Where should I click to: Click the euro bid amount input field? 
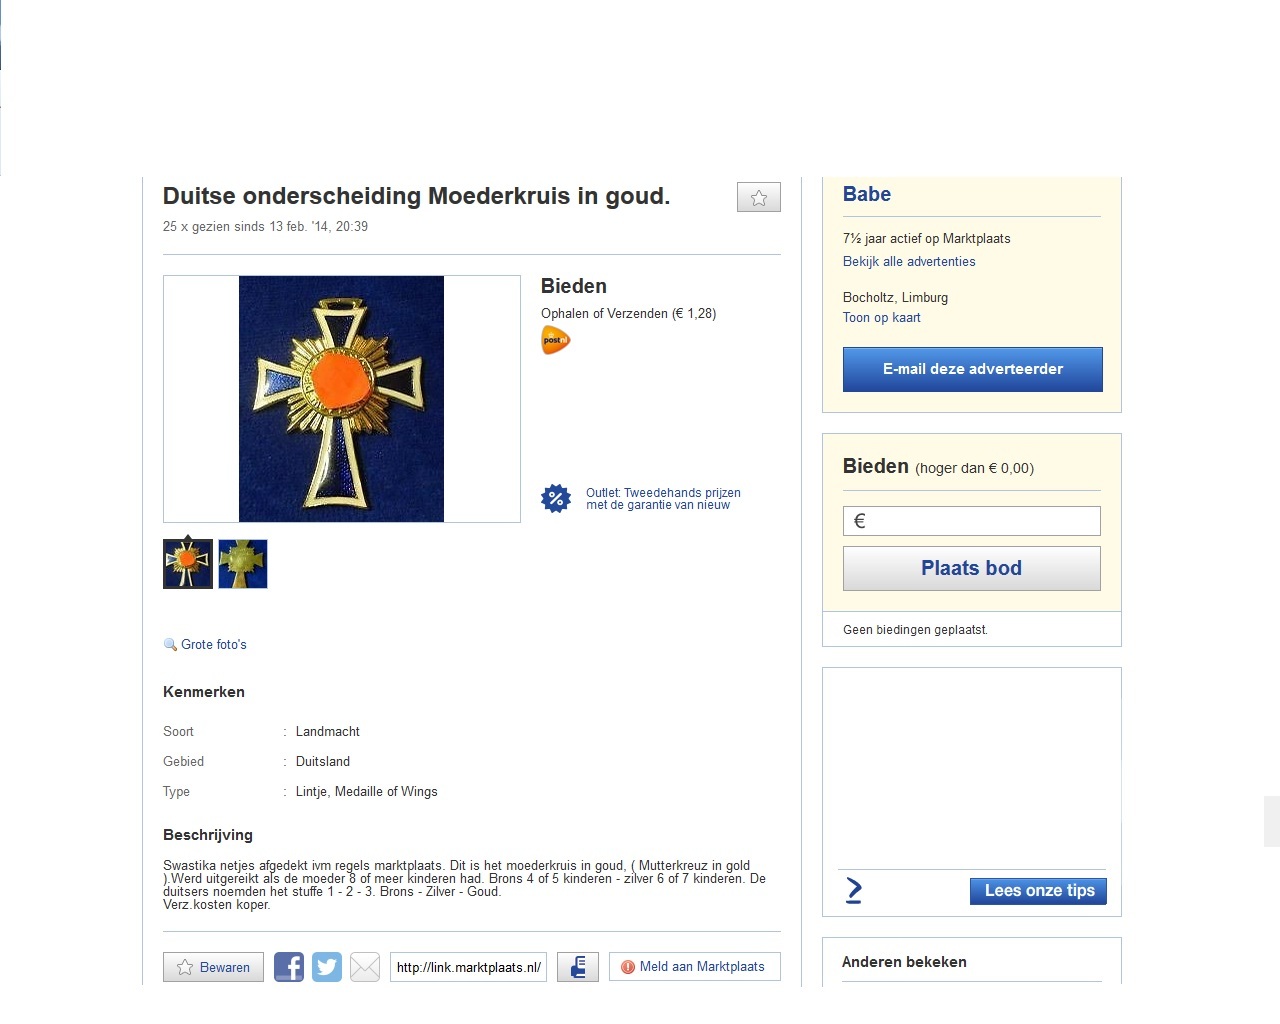(x=972, y=521)
